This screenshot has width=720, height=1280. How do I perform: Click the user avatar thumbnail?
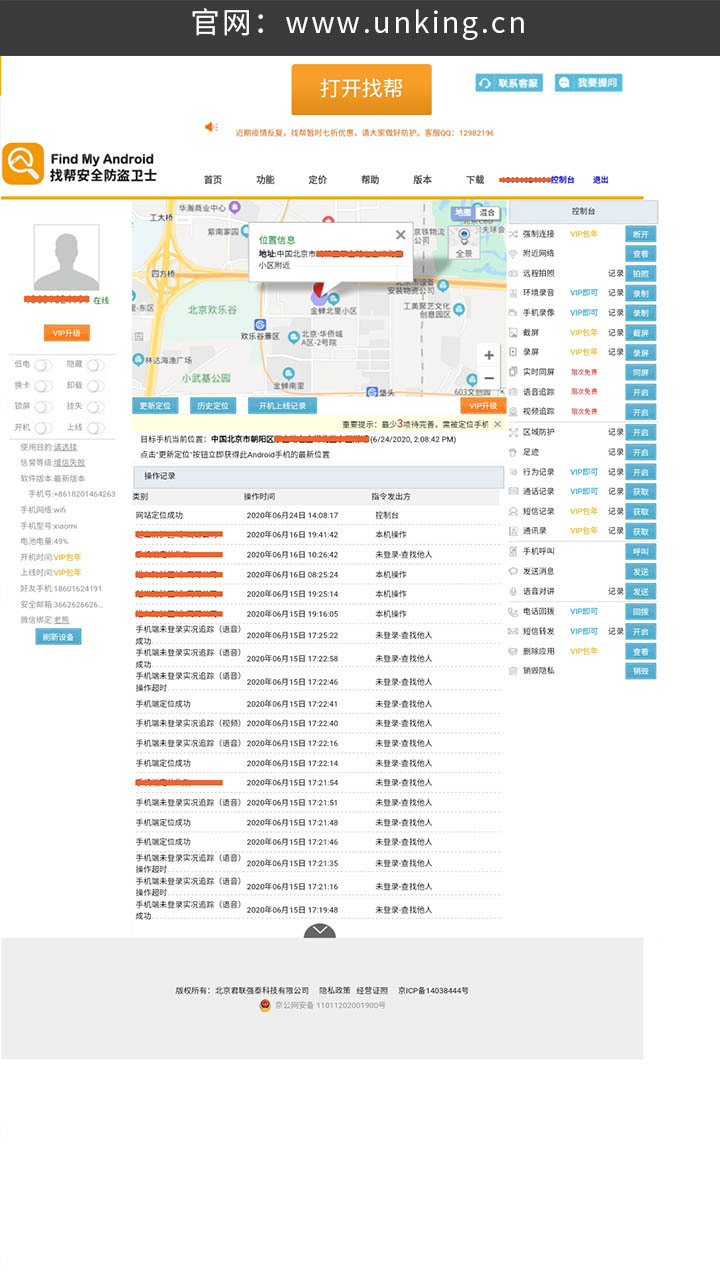tap(67, 257)
